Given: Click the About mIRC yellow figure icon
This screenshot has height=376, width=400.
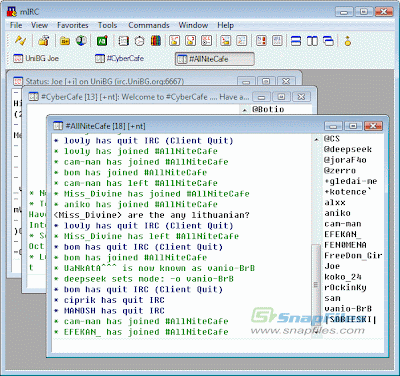Looking at the screenshot, I should coord(348,41).
